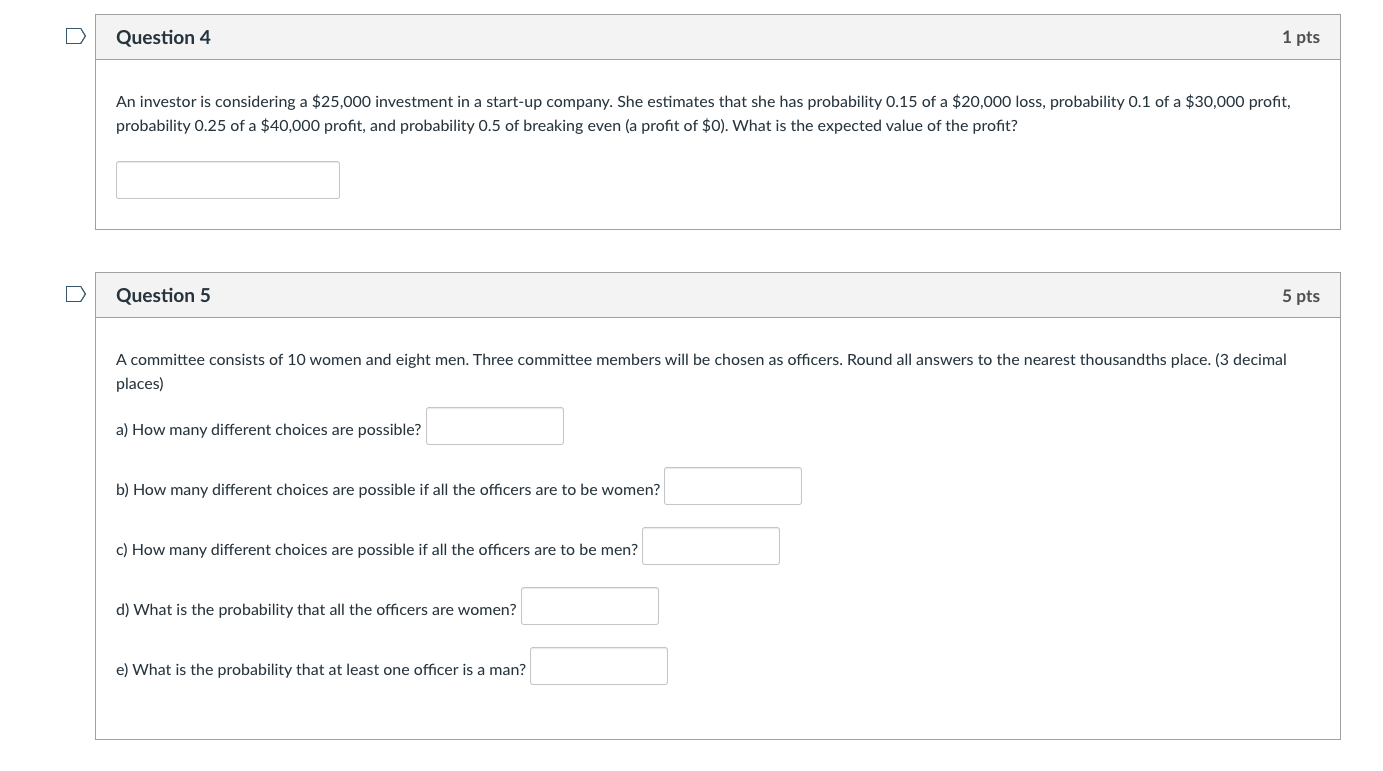Click the answer field asking about all-women officer choices
This screenshot has width=1383, height=771.
732,485
